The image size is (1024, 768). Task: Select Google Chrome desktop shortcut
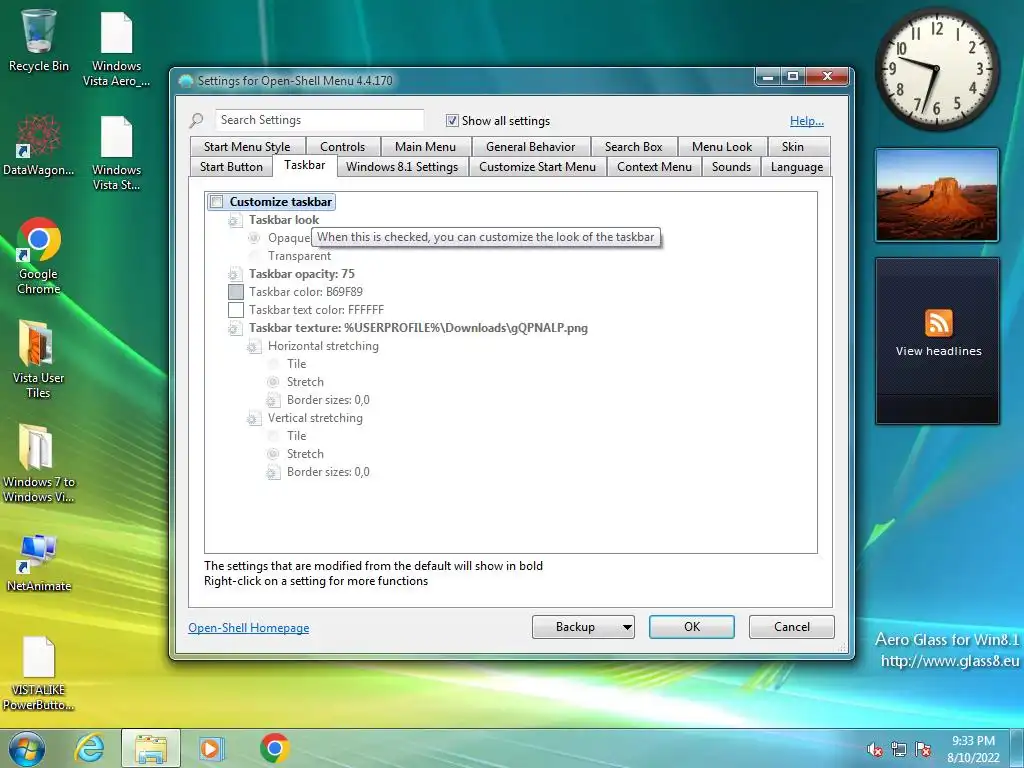click(39, 255)
